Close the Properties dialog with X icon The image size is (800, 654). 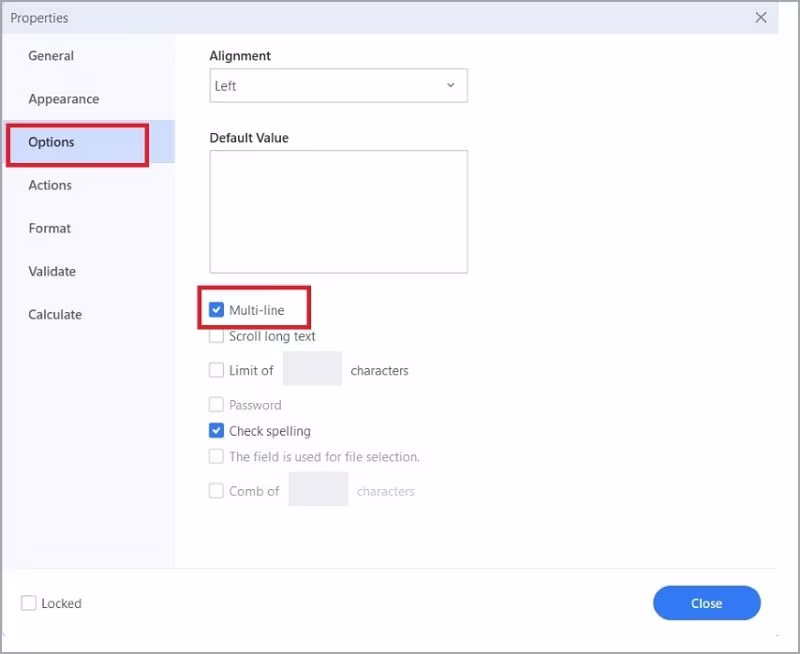[x=761, y=18]
